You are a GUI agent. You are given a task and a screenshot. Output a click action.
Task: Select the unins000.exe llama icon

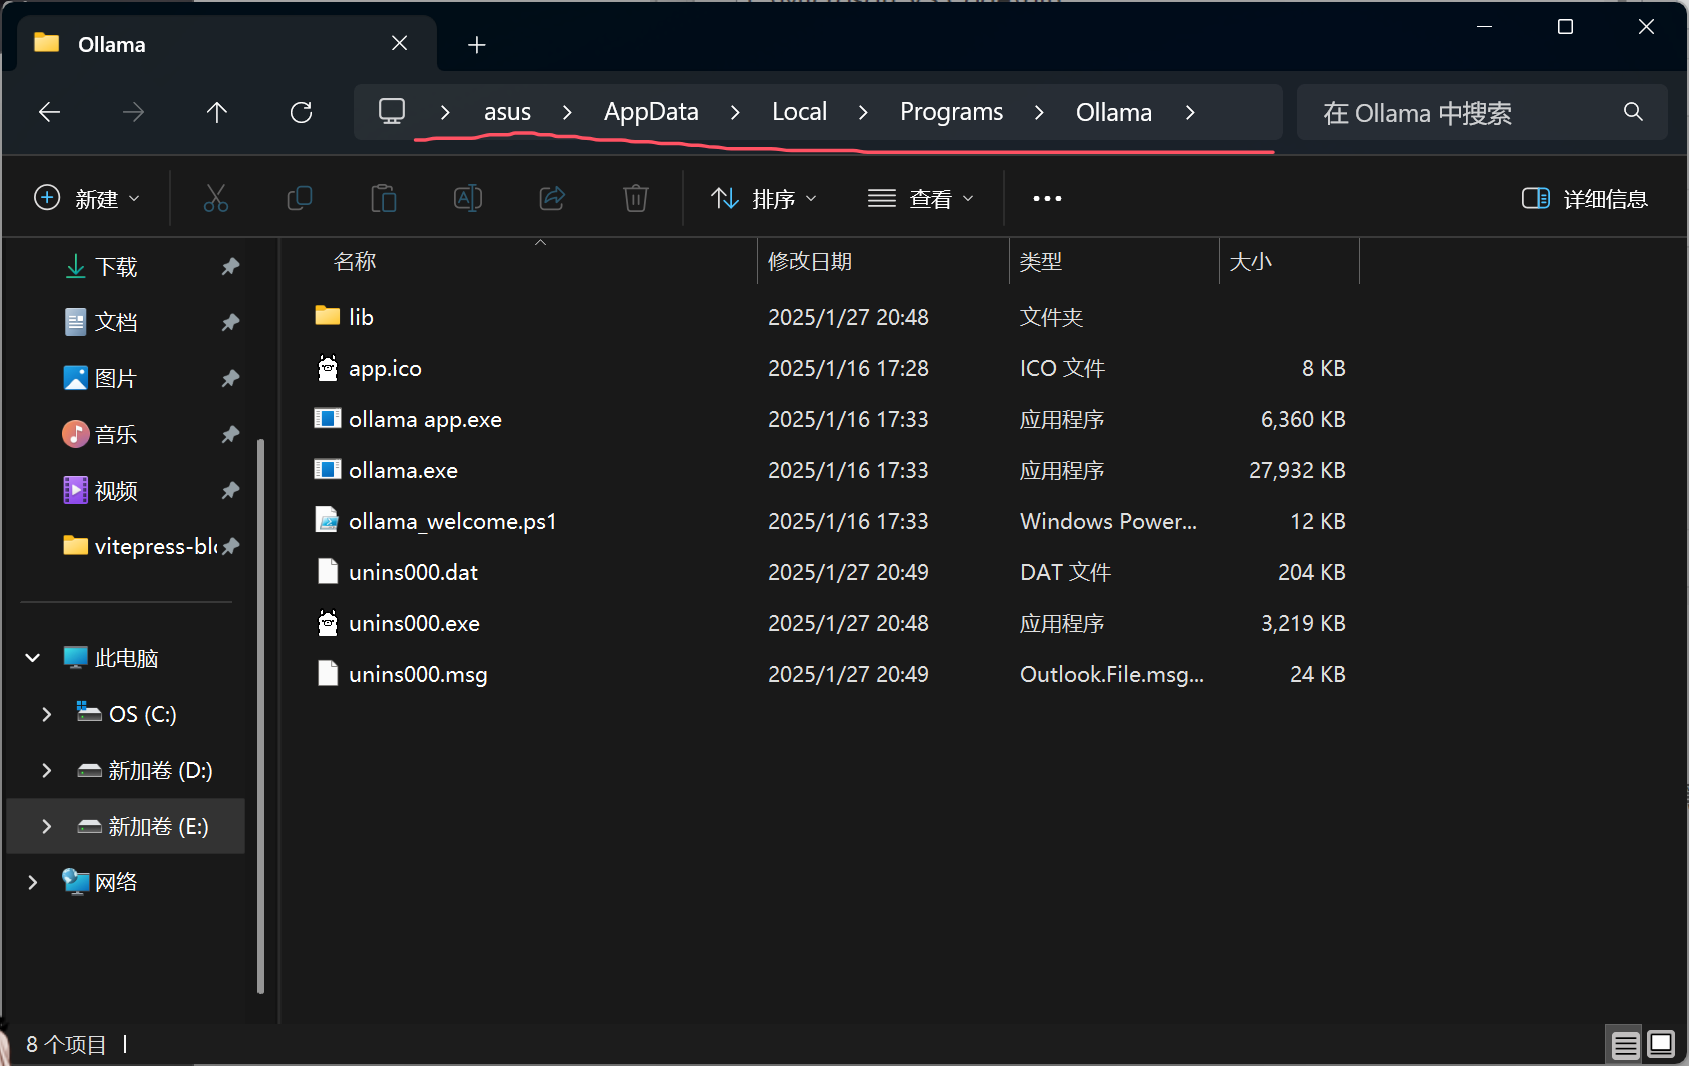pyautogui.click(x=328, y=623)
